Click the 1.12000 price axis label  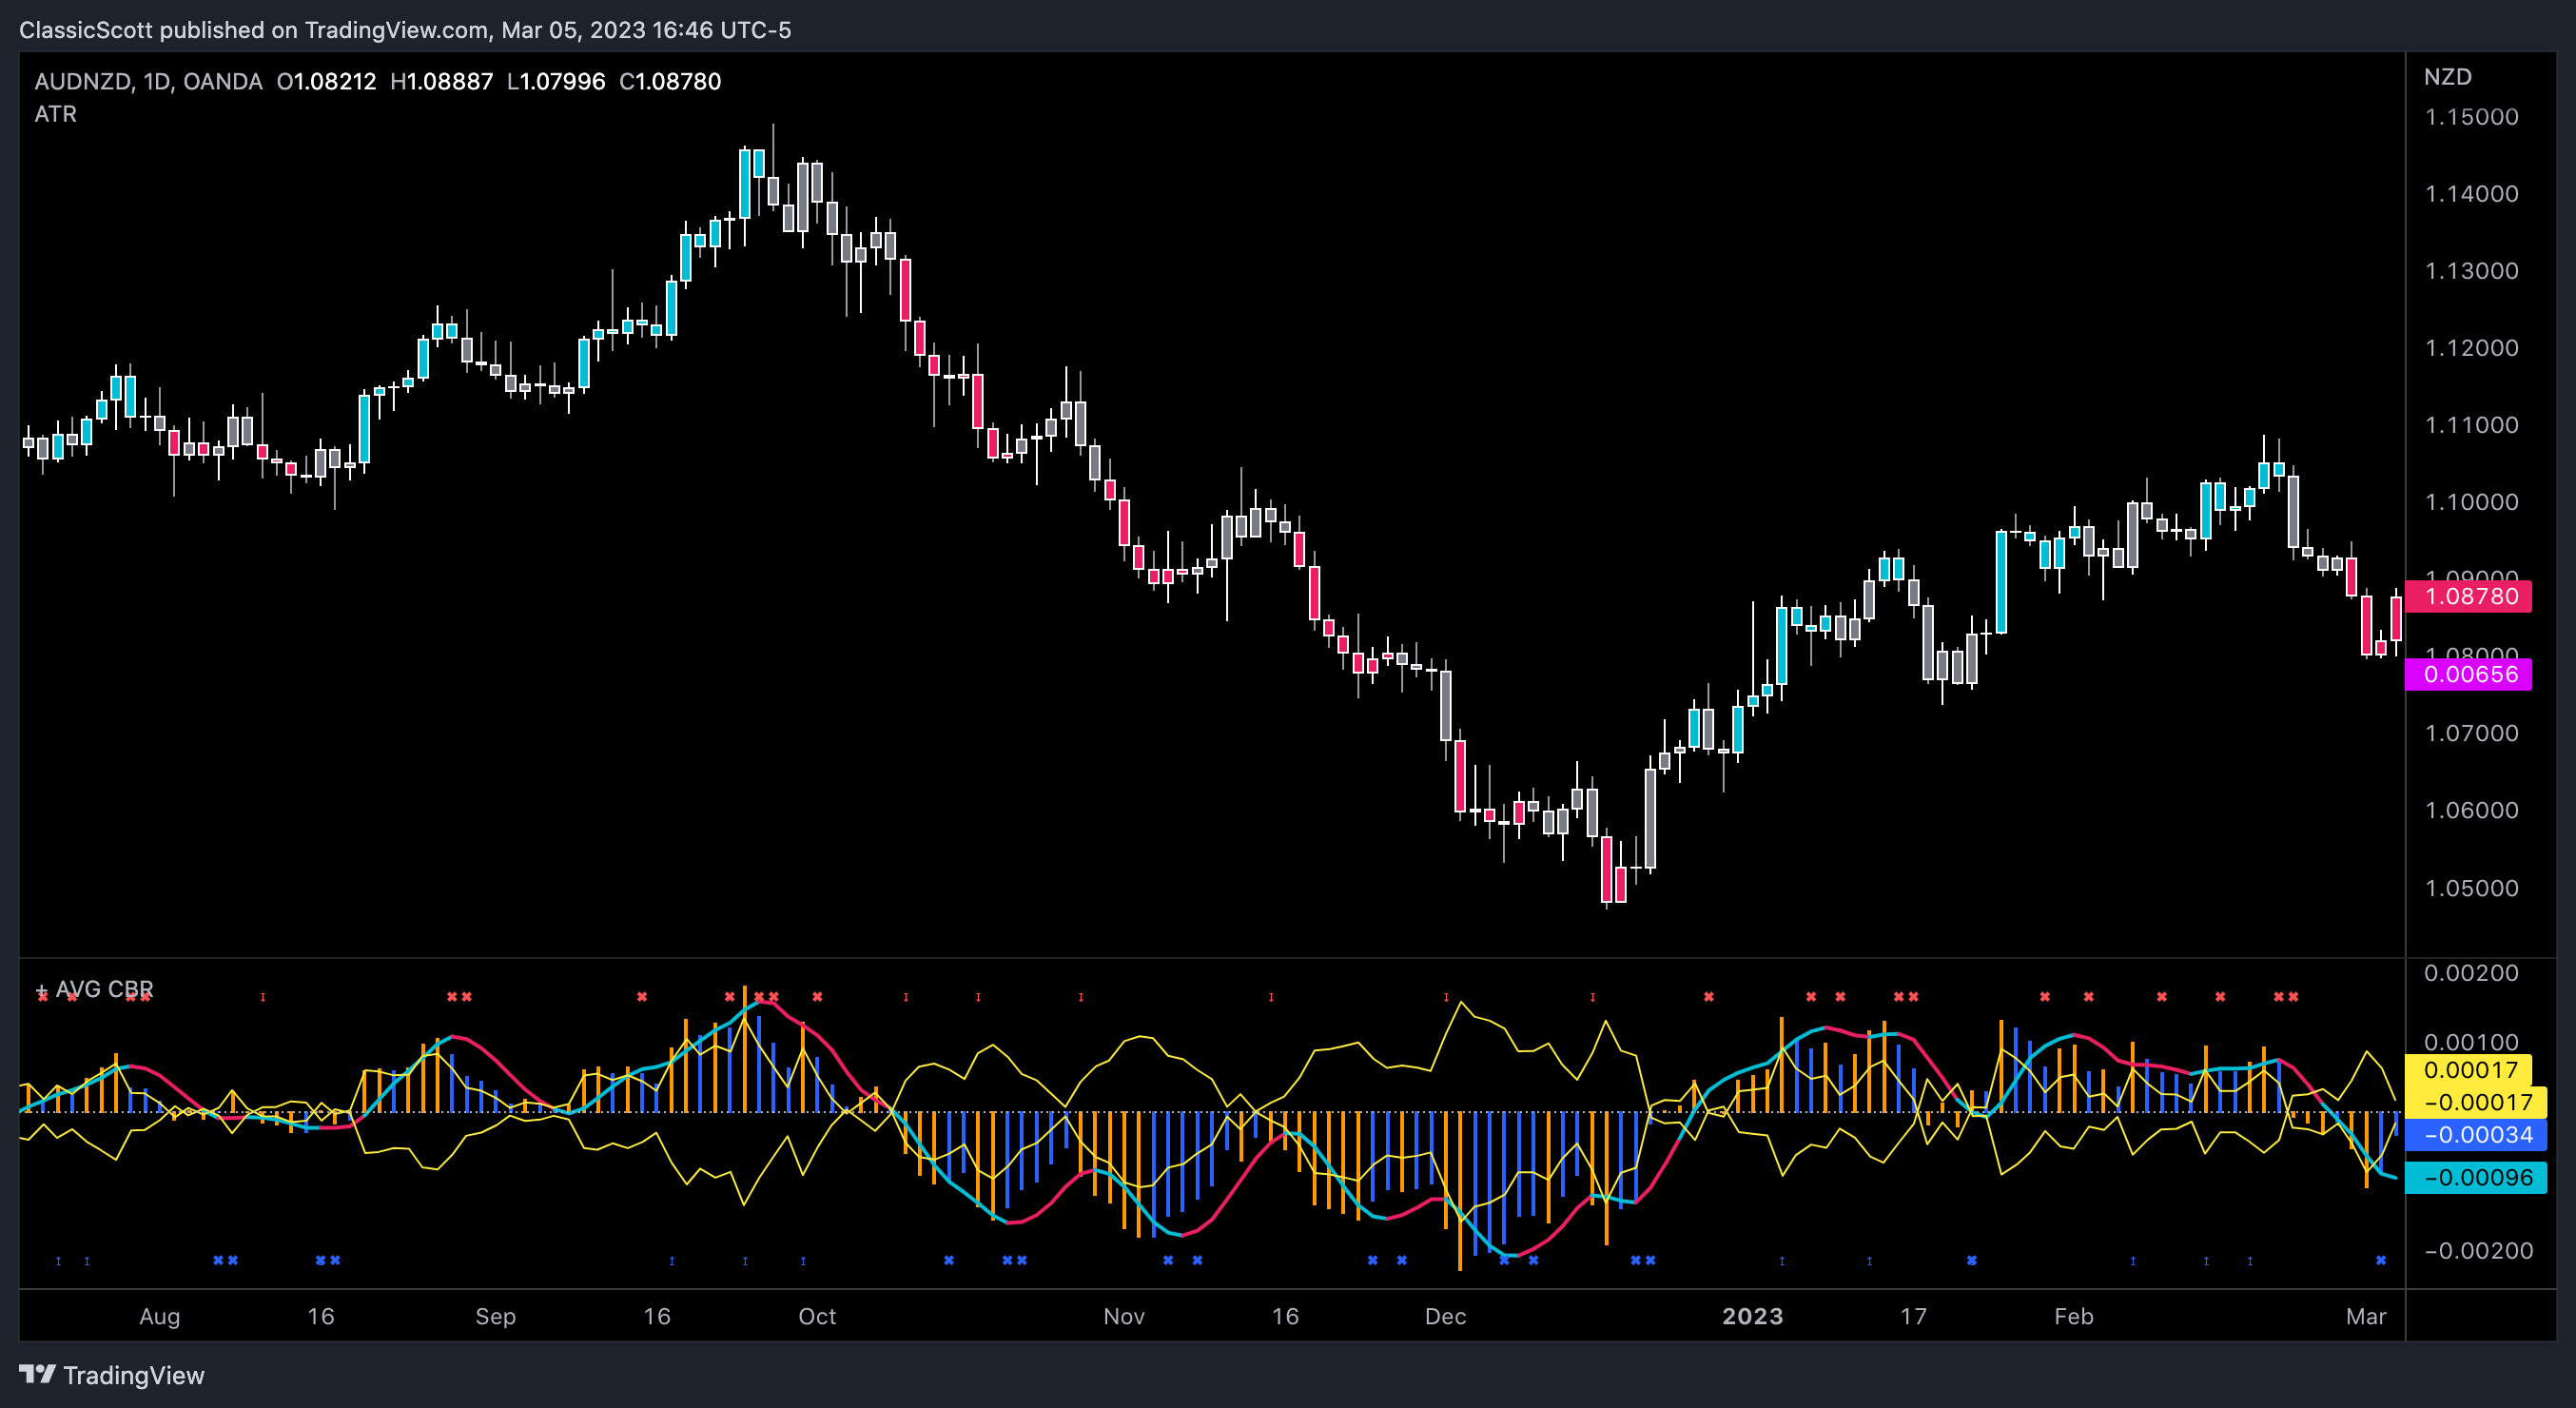click(x=2472, y=348)
